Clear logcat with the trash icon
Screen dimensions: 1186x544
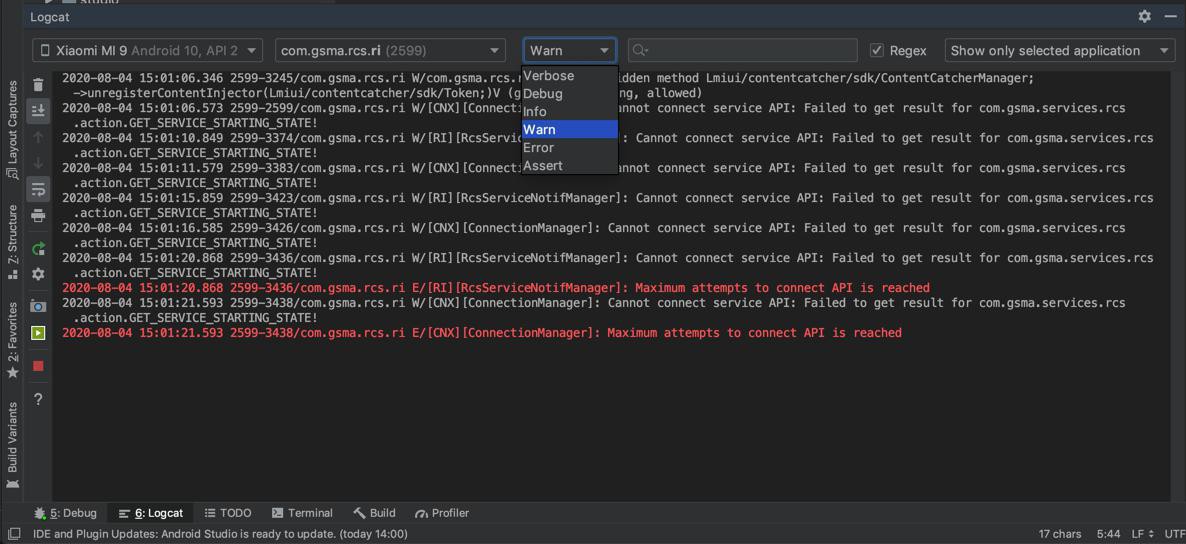38,85
